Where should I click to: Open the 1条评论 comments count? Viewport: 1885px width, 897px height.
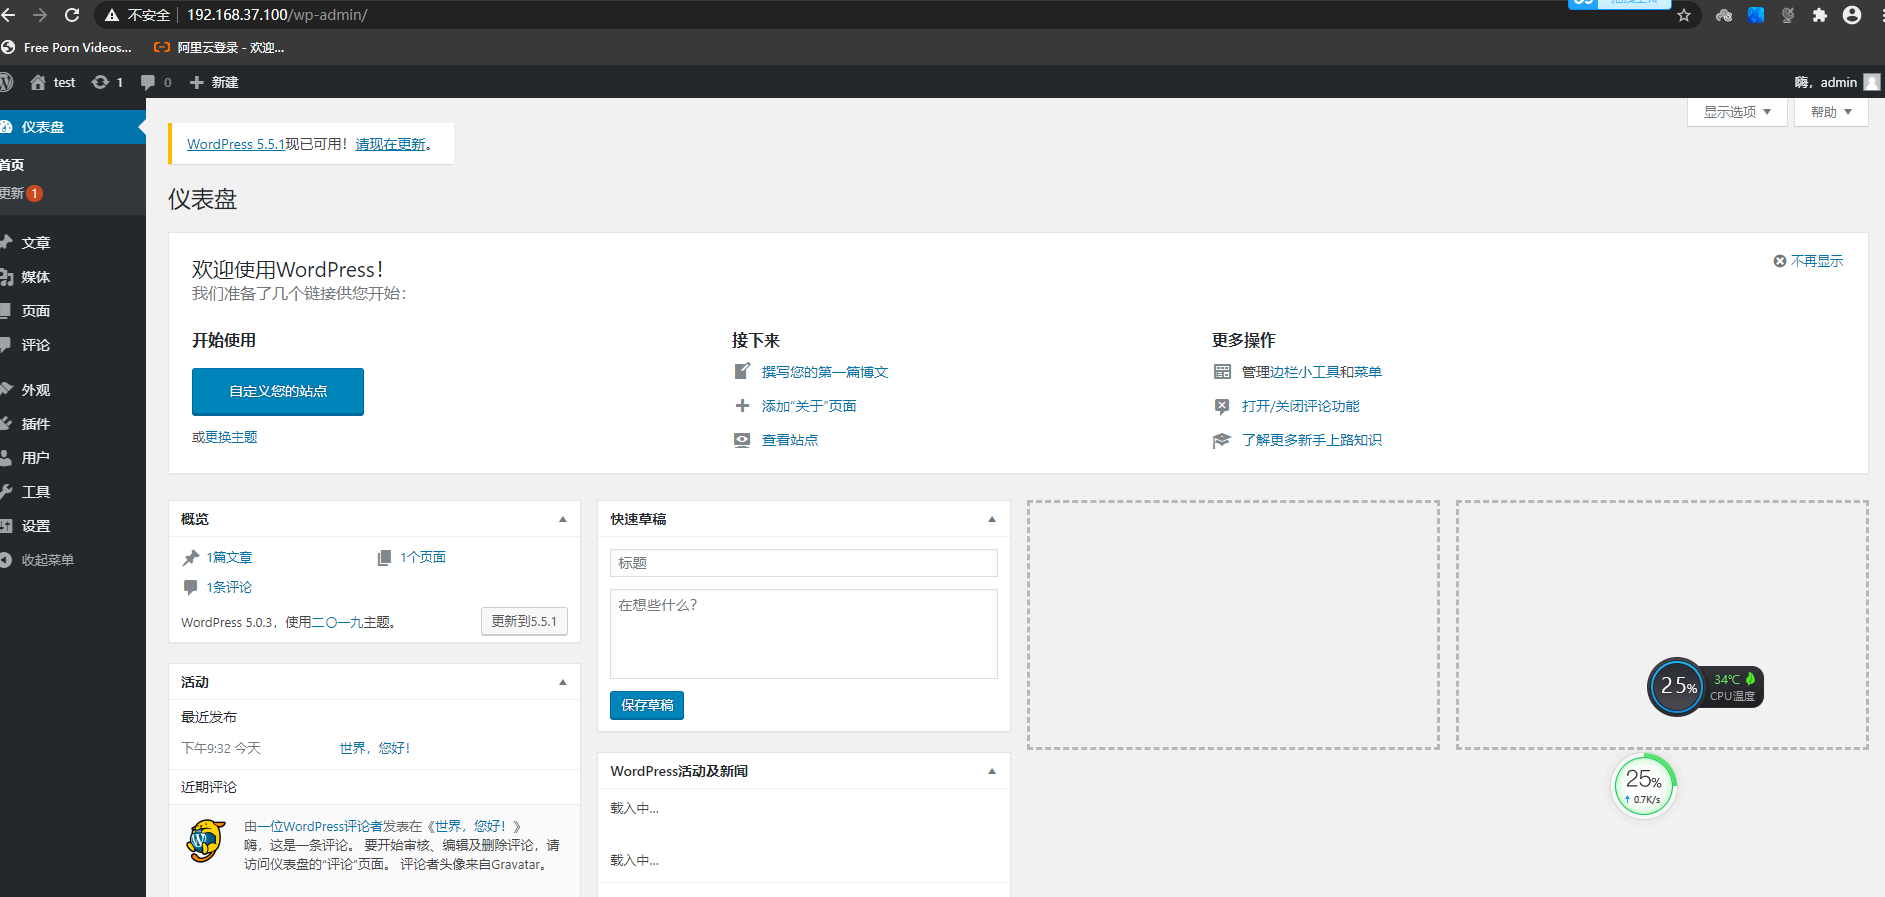tap(229, 588)
